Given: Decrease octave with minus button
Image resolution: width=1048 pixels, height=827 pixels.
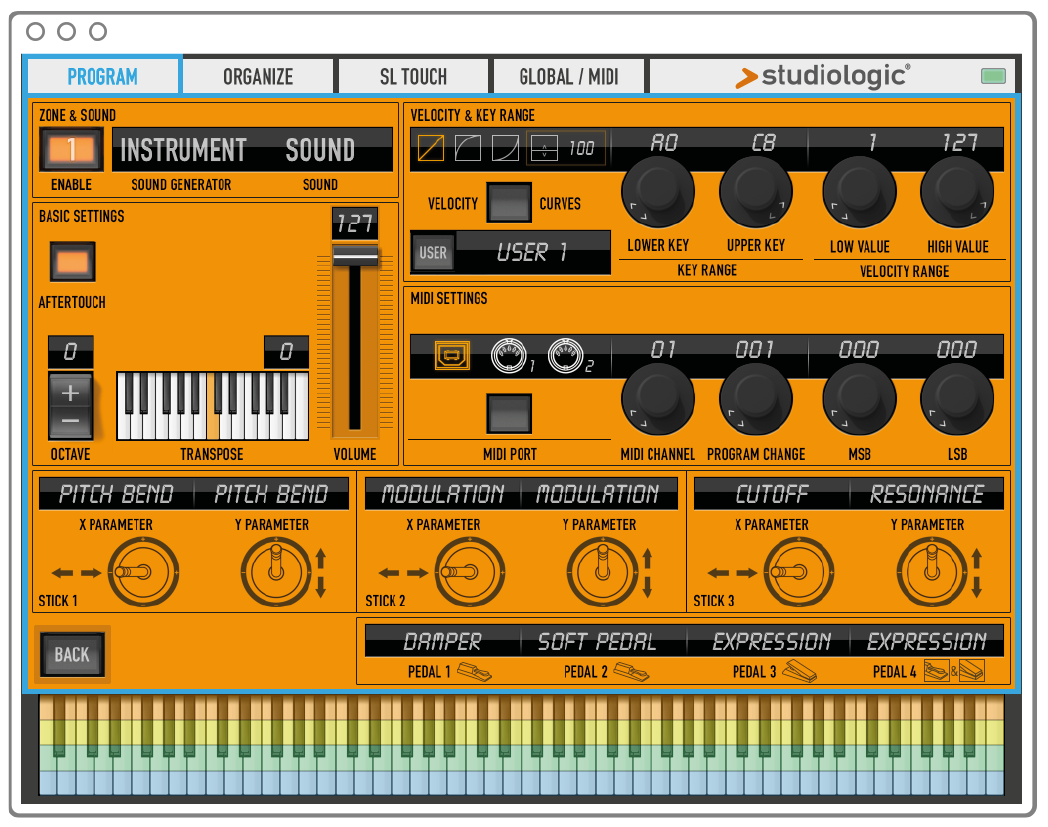Looking at the screenshot, I should click(x=70, y=422).
